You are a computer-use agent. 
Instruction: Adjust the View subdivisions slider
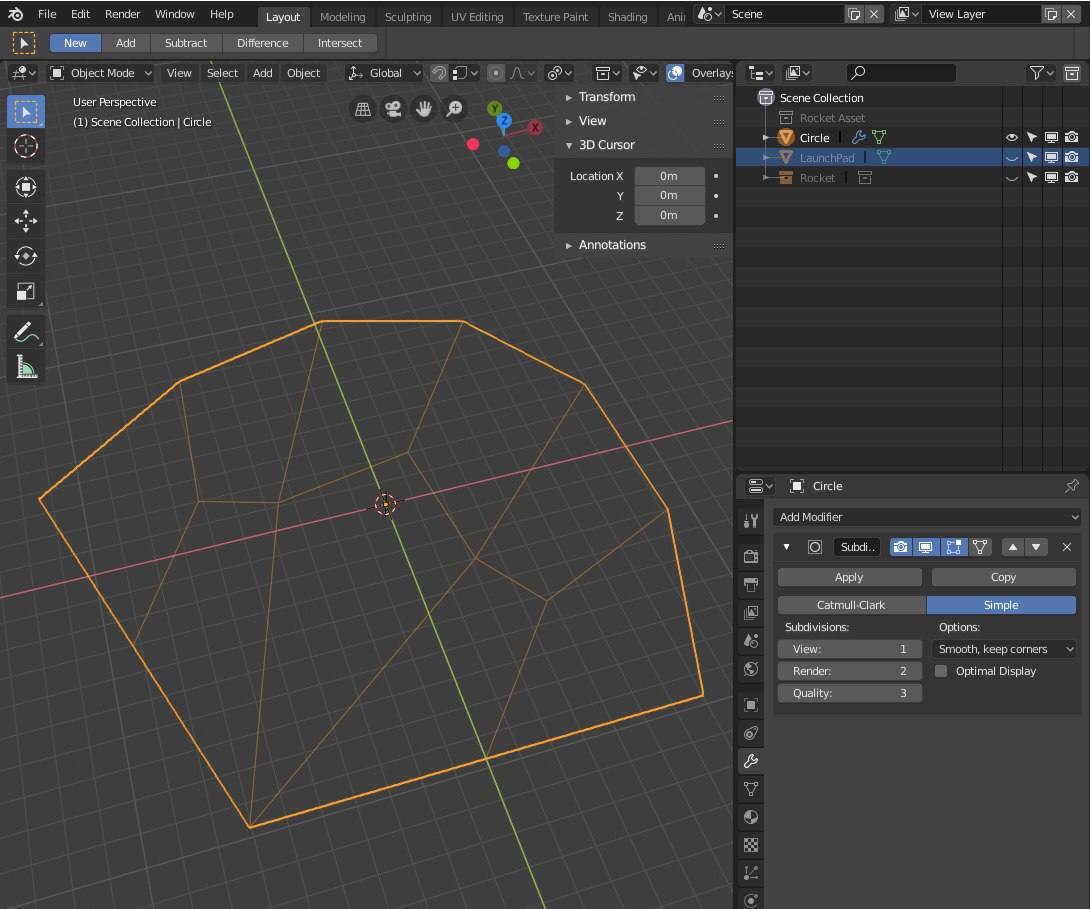point(849,649)
